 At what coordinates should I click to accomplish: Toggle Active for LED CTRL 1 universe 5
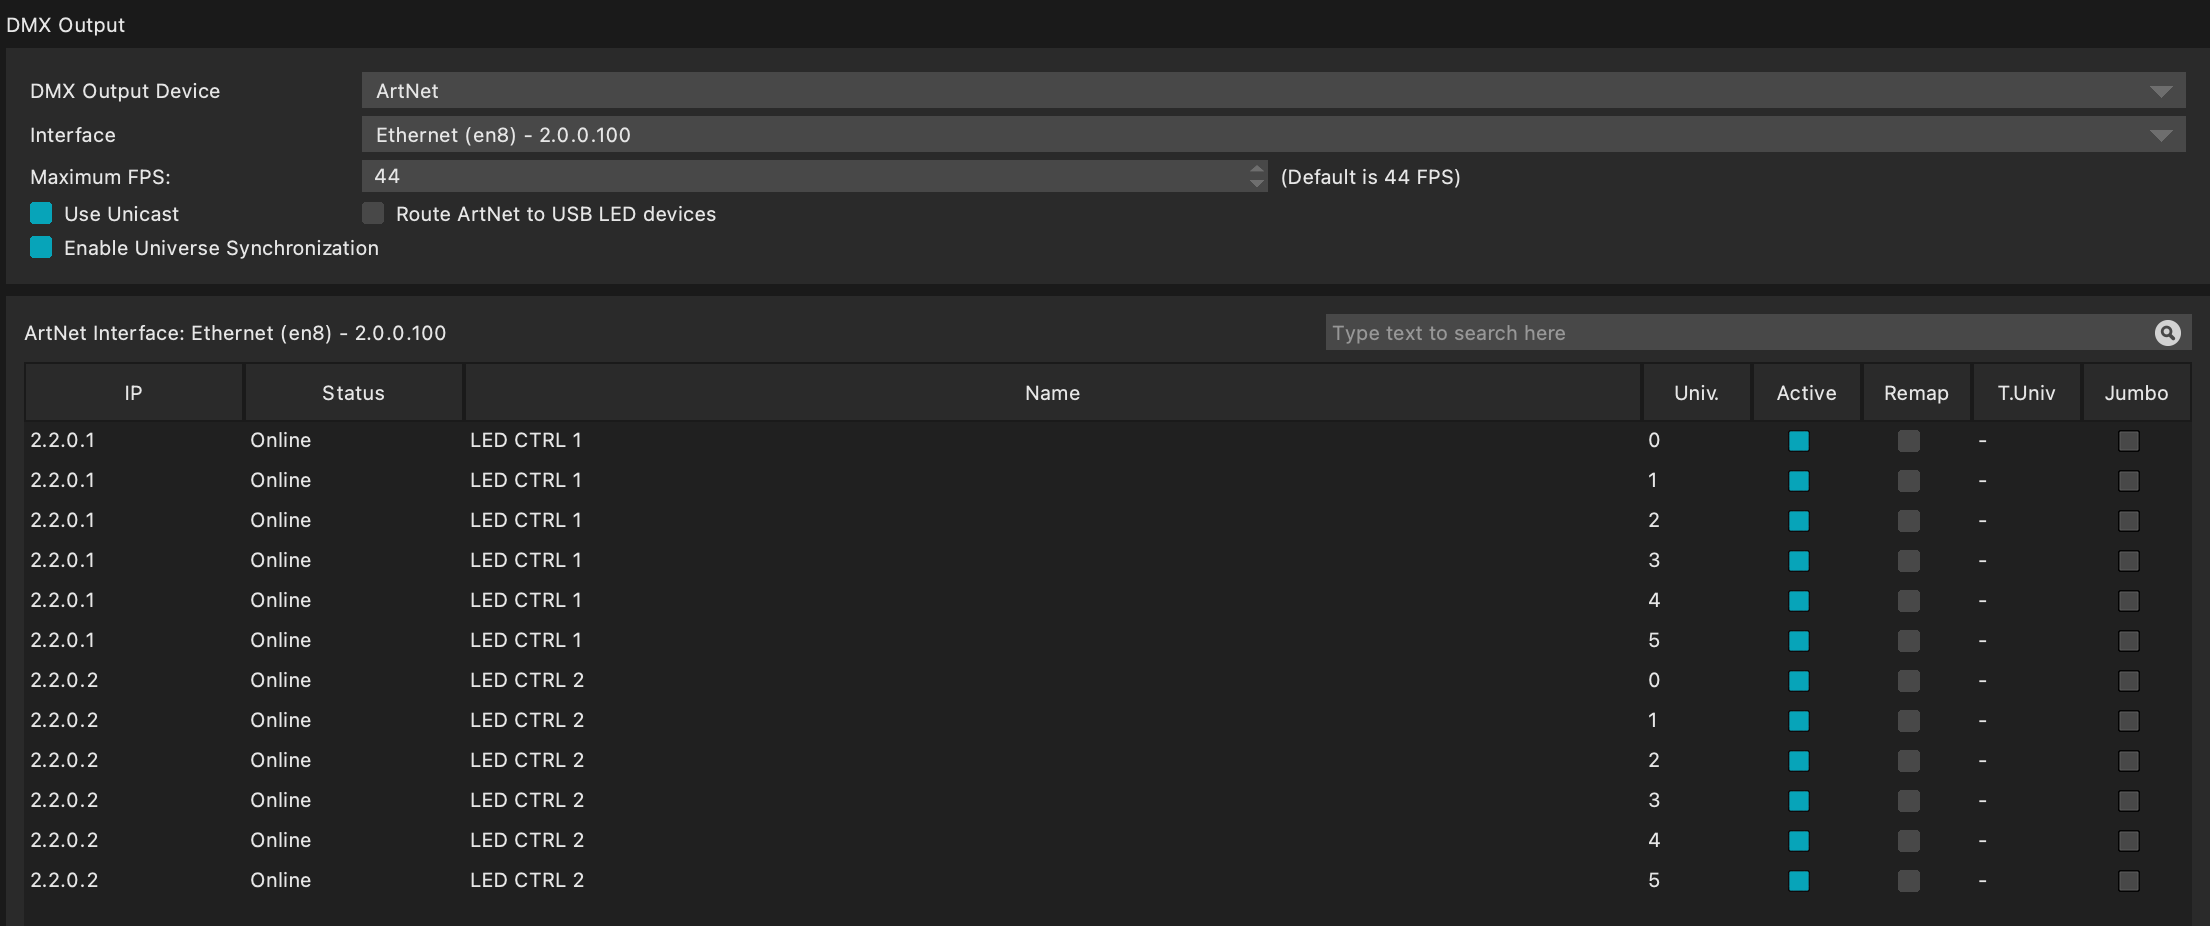pyautogui.click(x=1799, y=641)
